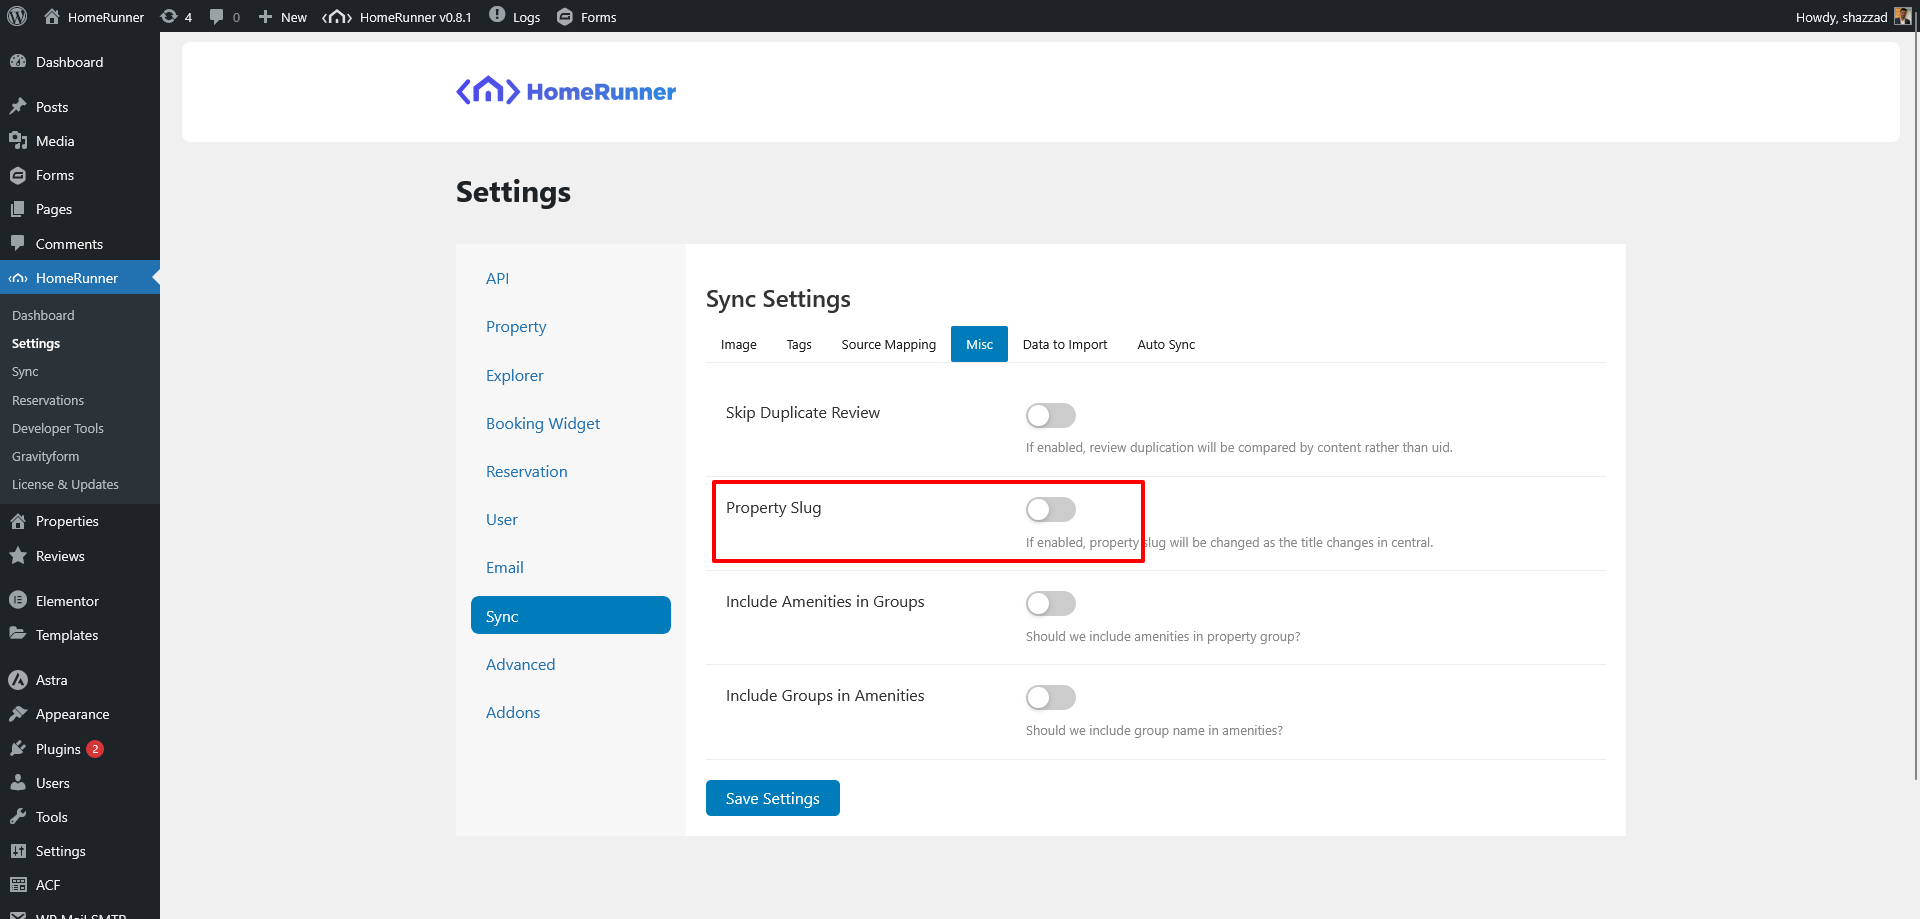Open the New content menu
The height and width of the screenshot is (919, 1920).
point(283,17)
